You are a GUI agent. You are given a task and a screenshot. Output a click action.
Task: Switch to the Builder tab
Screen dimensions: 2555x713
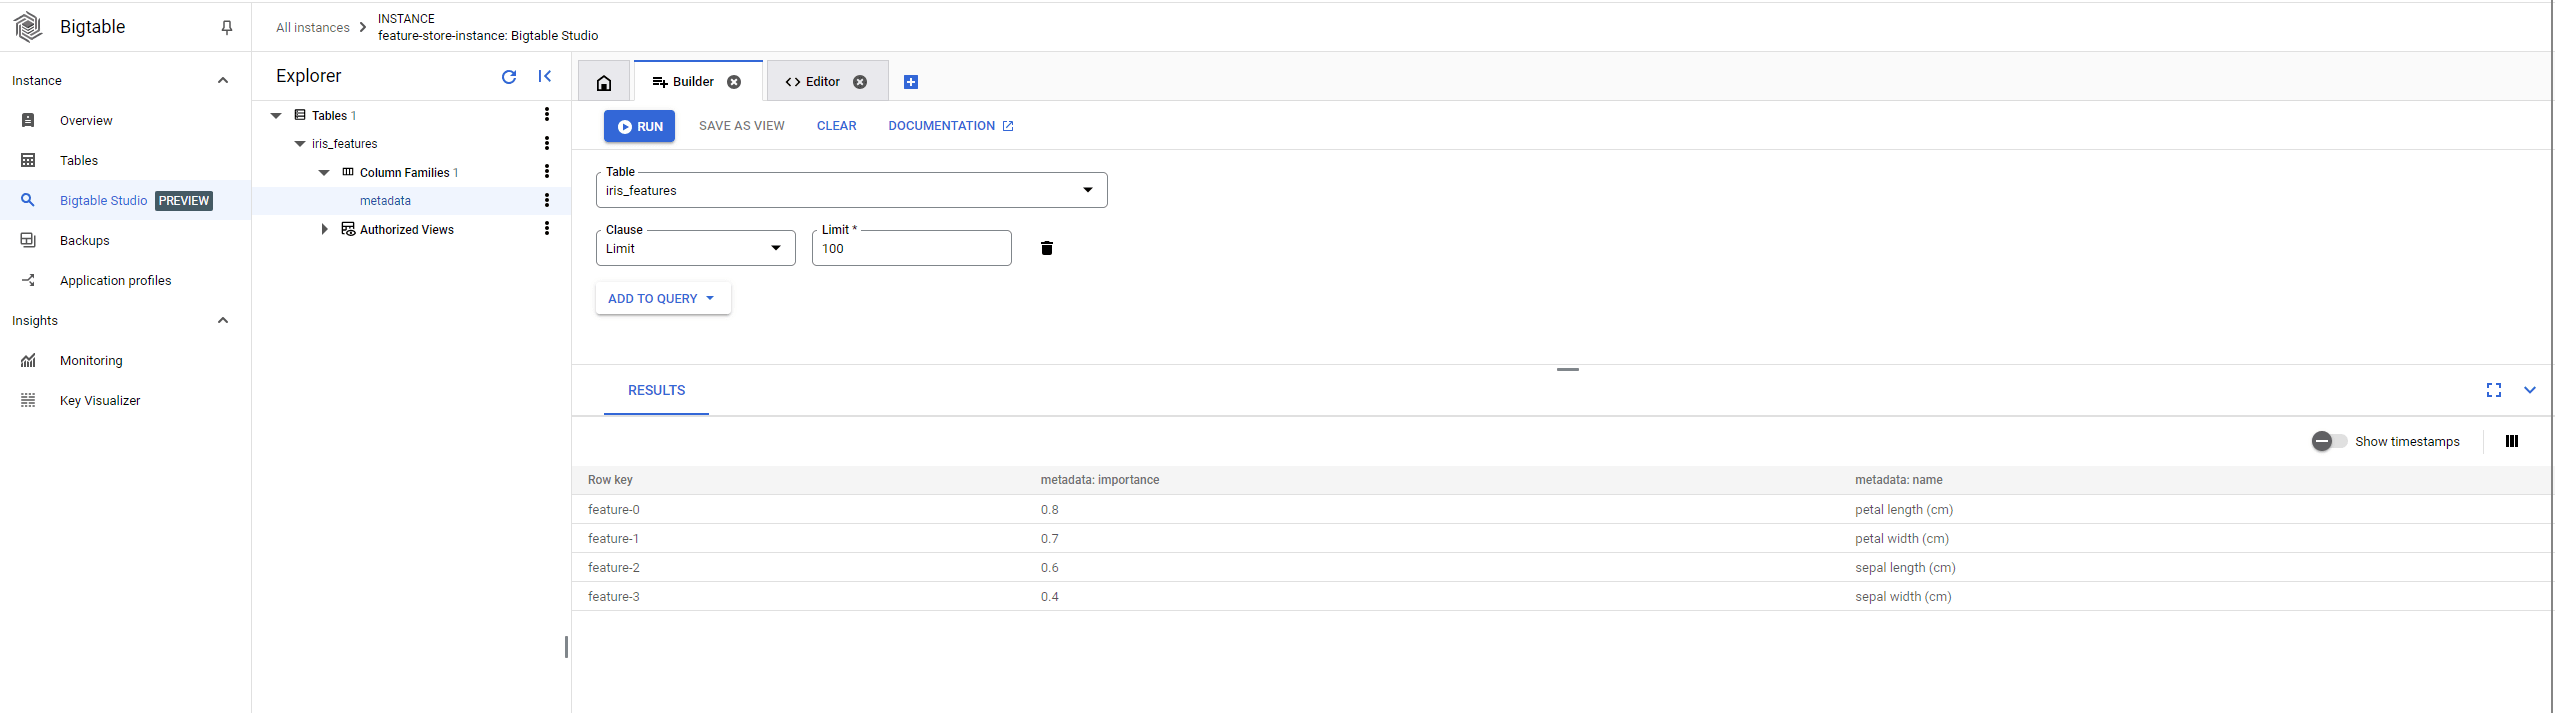[x=697, y=82]
